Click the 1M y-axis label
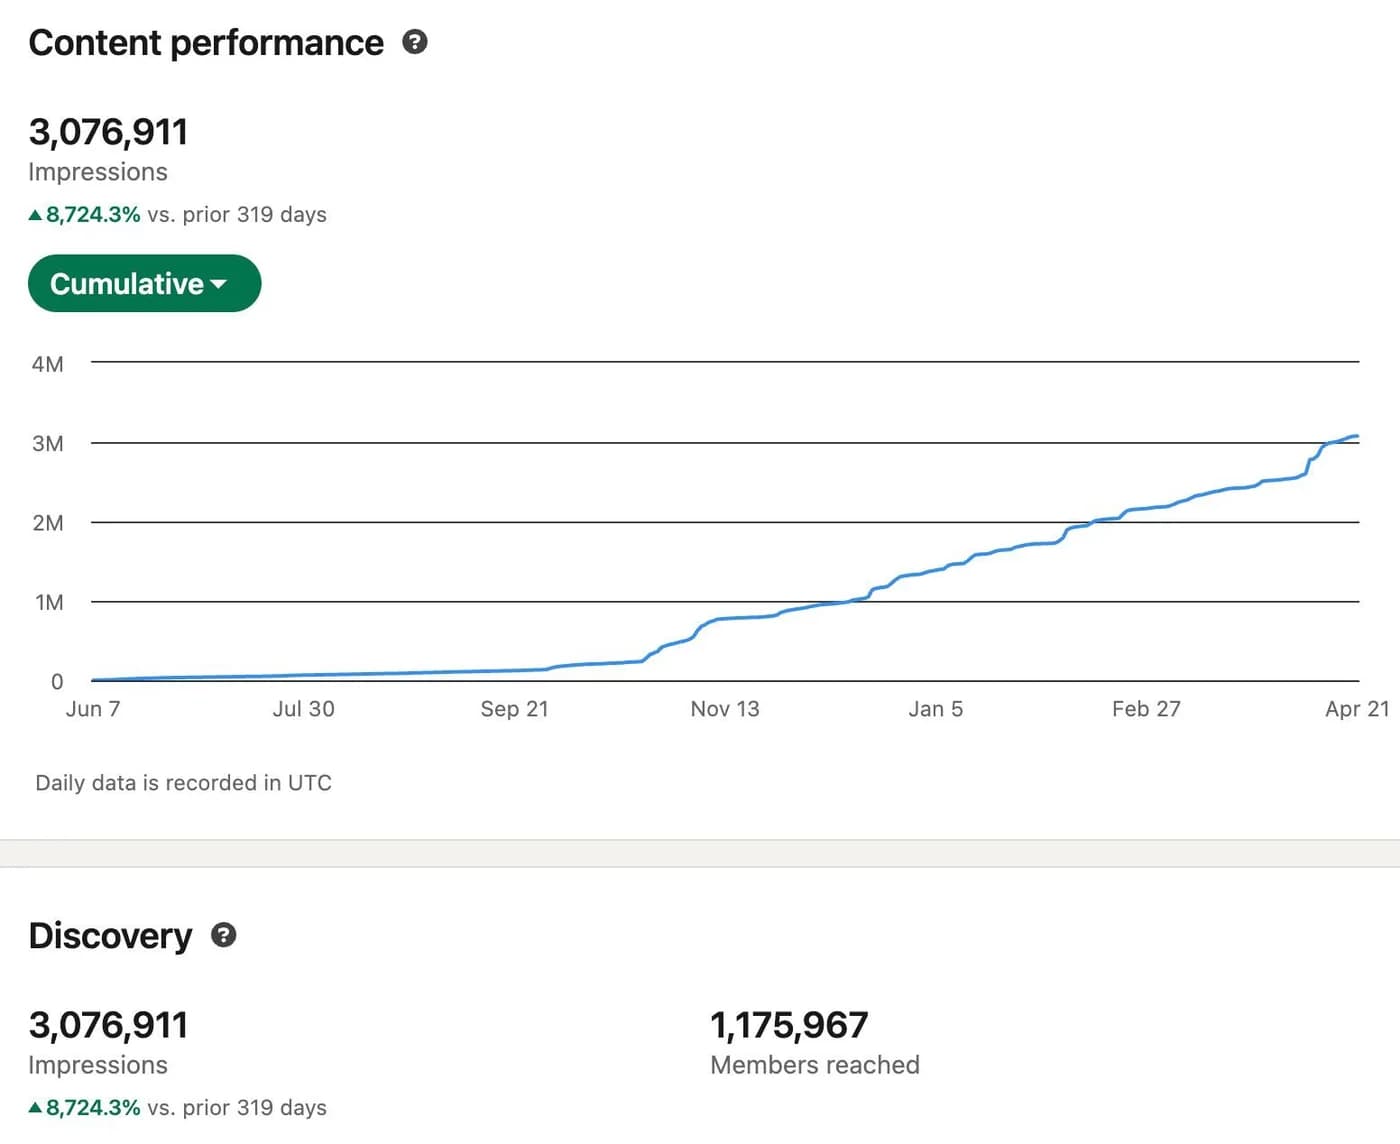The width and height of the screenshot is (1400, 1144). click(x=49, y=602)
